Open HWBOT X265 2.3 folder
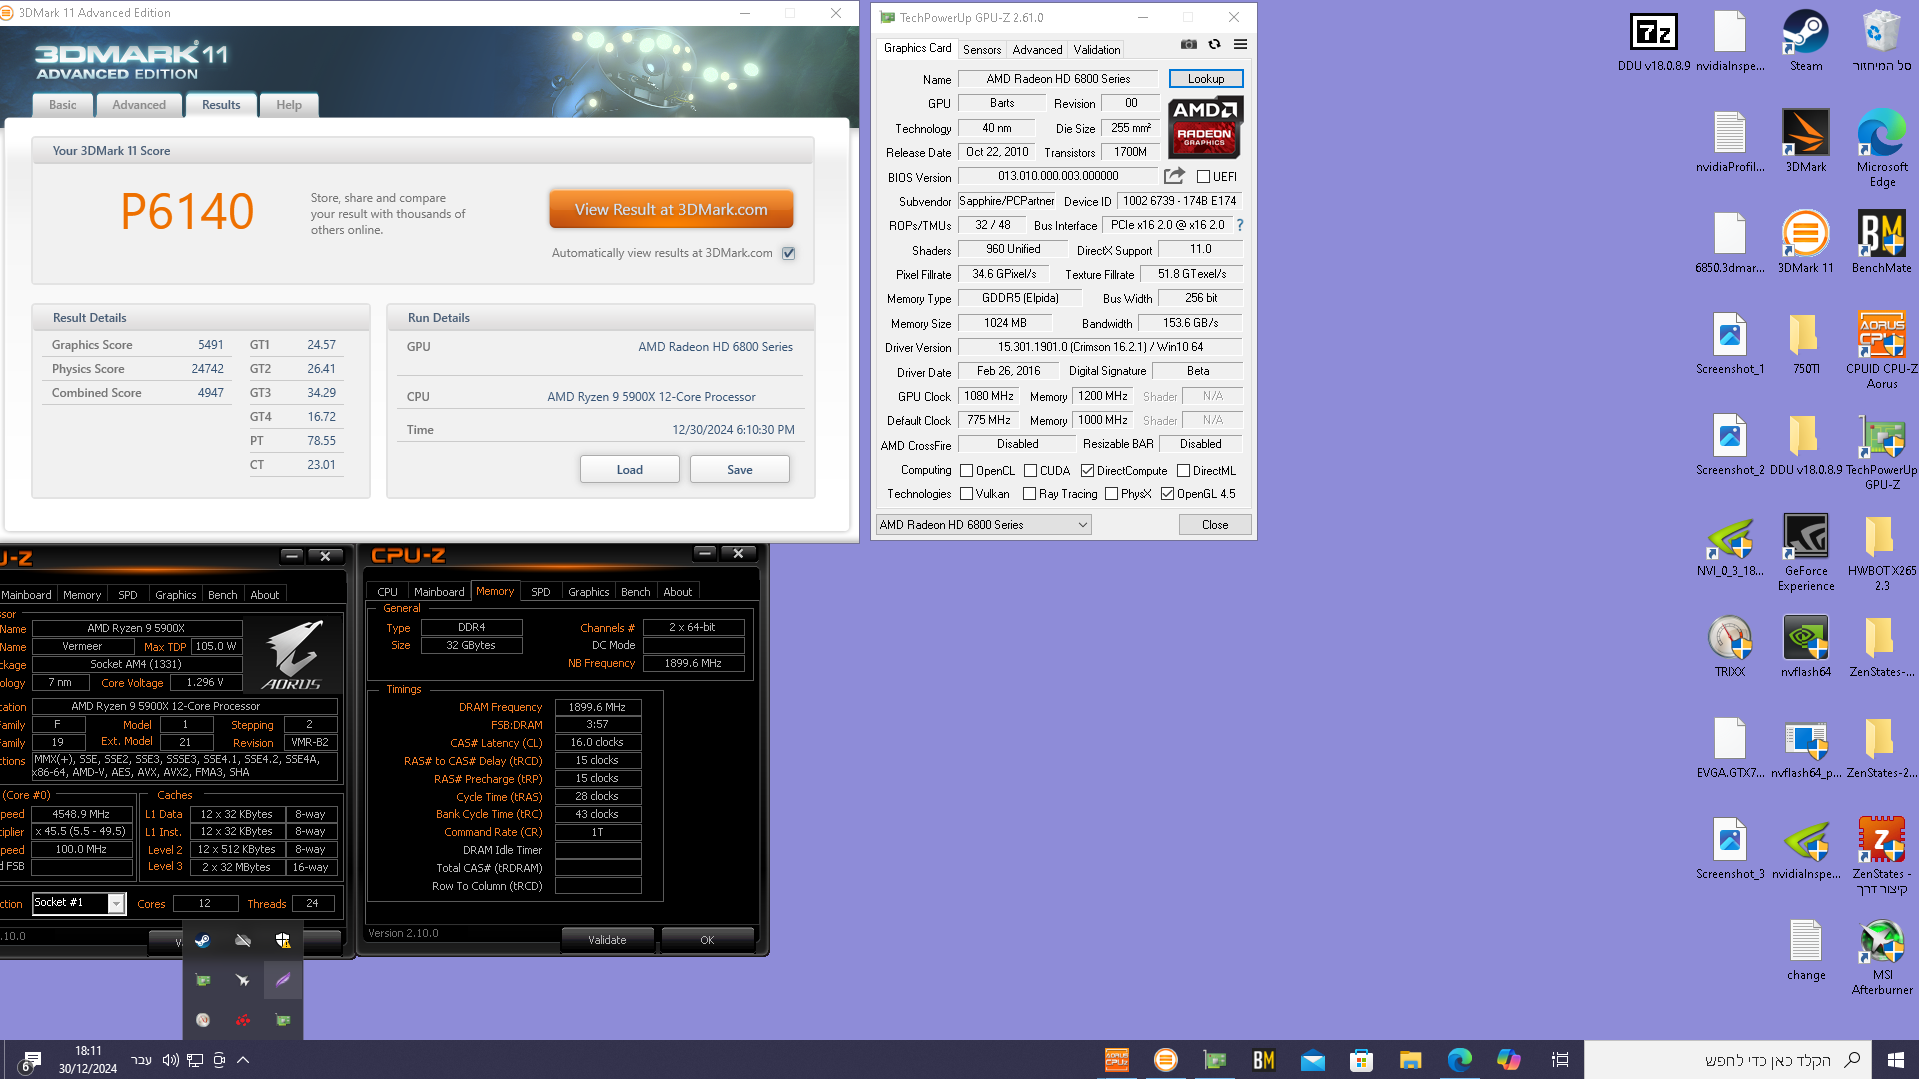The height and width of the screenshot is (1079, 1919). [x=1881, y=552]
